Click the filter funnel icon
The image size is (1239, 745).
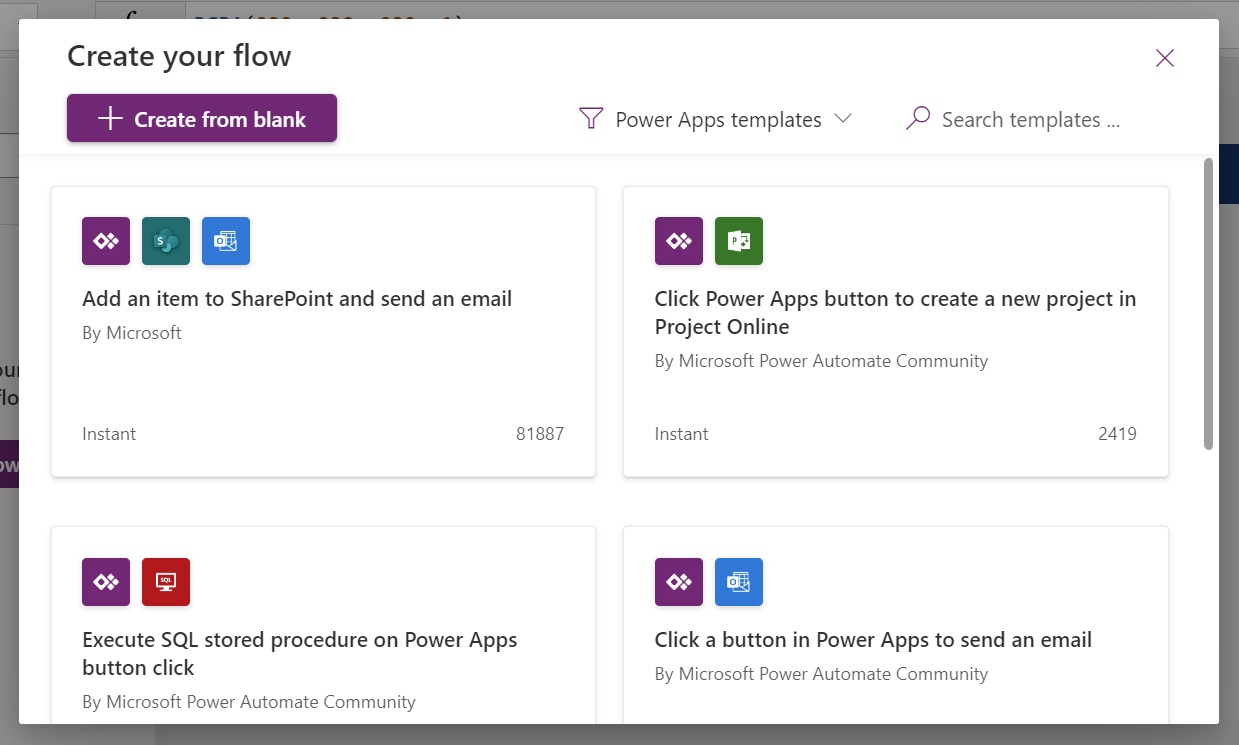coord(591,118)
